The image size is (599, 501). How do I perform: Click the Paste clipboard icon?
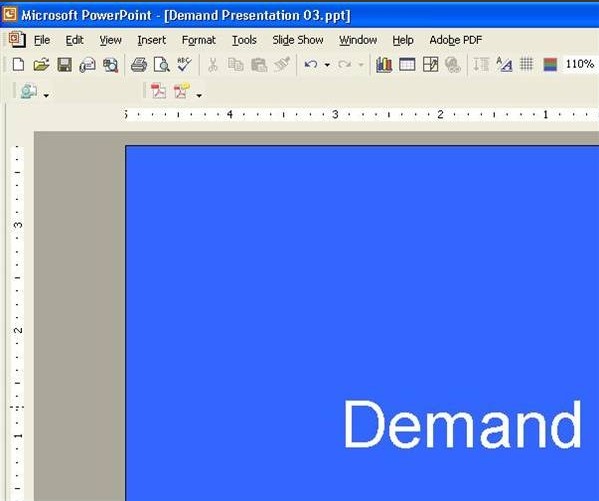tap(259, 65)
